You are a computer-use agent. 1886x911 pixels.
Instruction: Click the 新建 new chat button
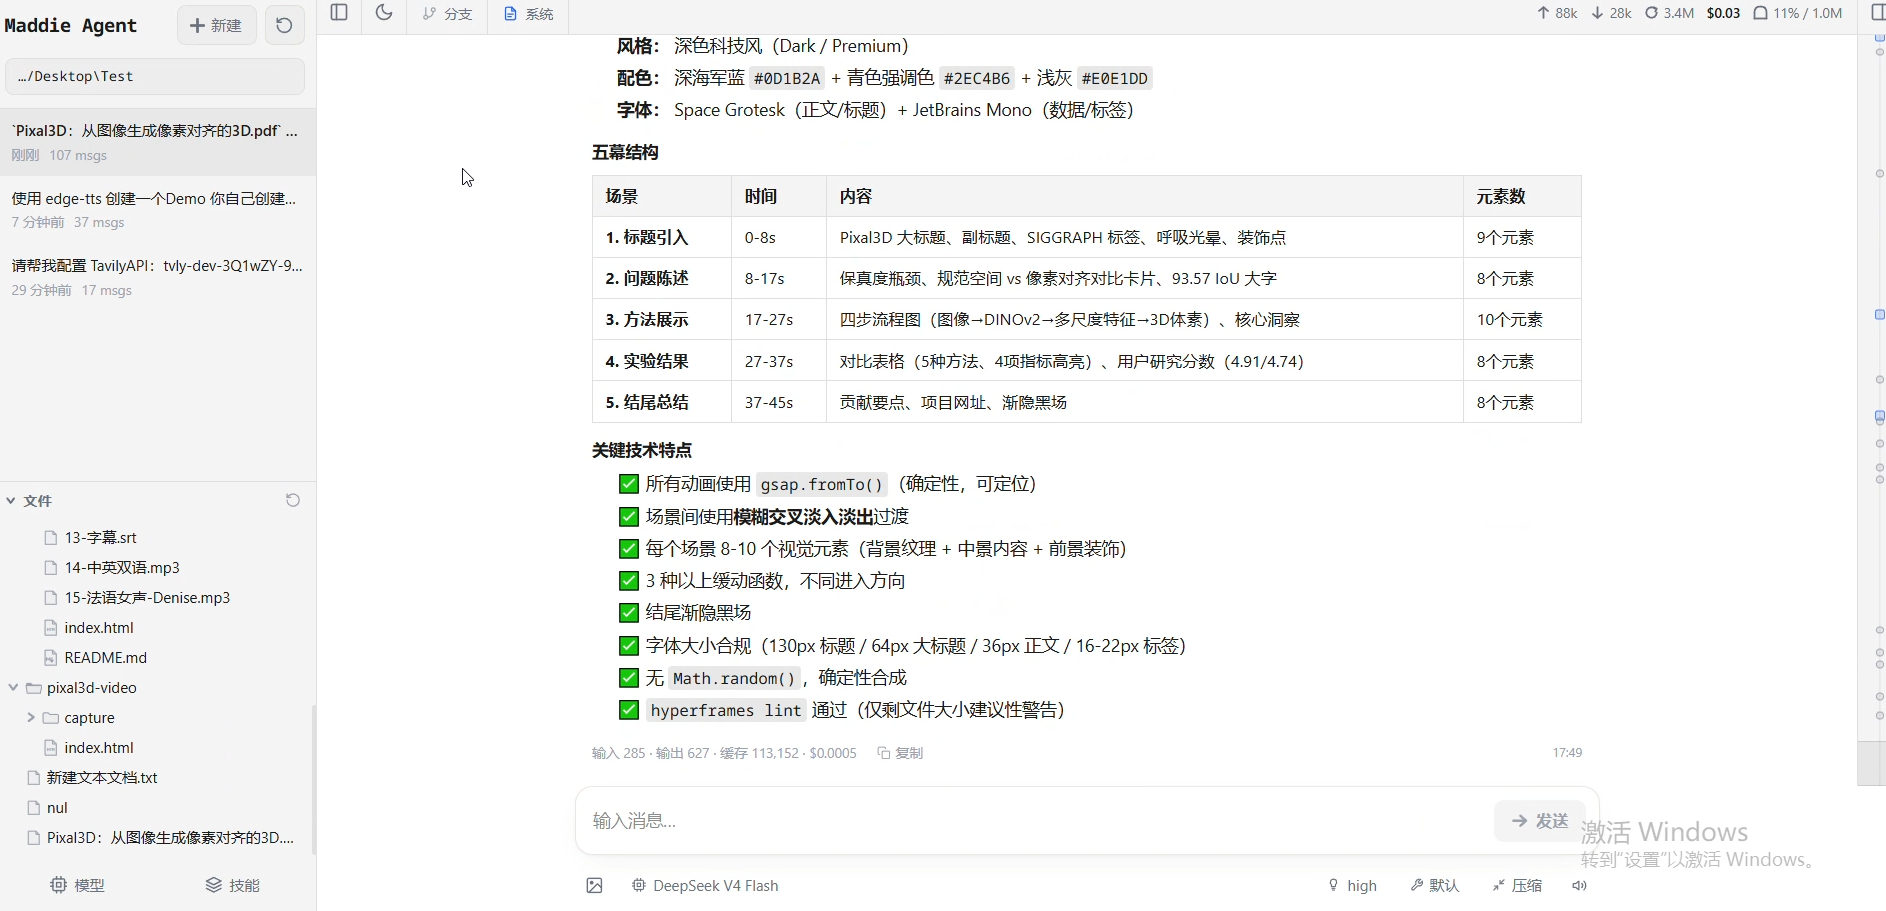[216, 25]
